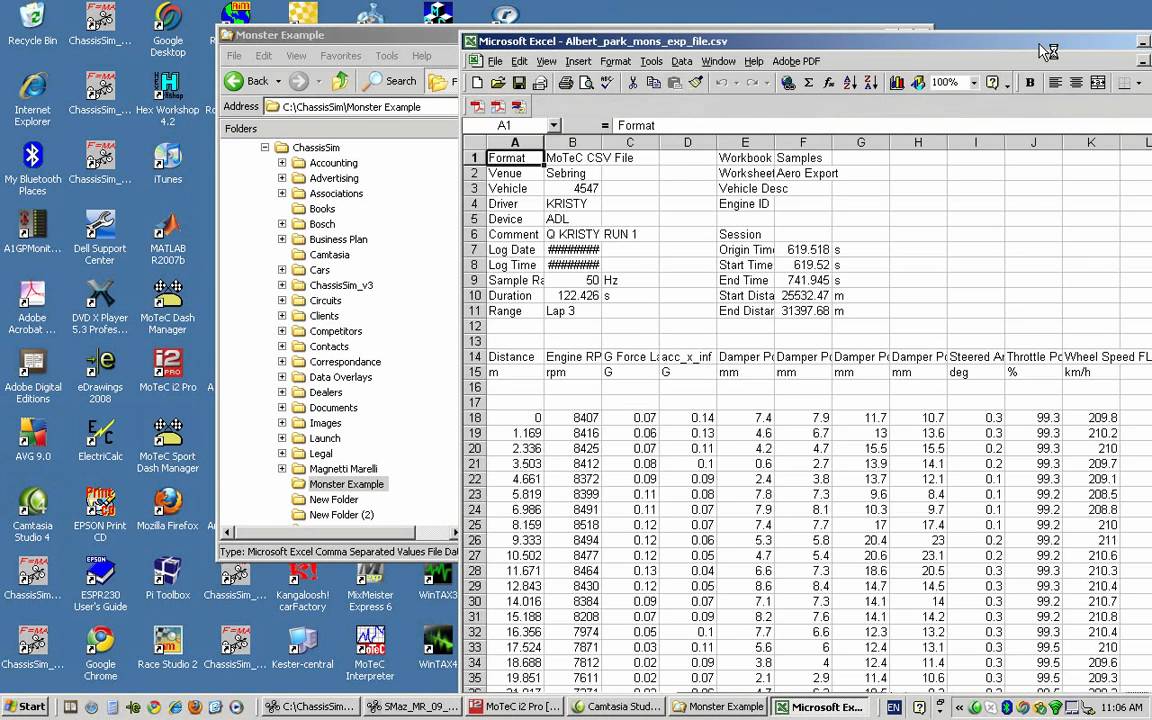Click the New workbook icon in Excel
Viewport: 1152px width, 720px height.
477,83
